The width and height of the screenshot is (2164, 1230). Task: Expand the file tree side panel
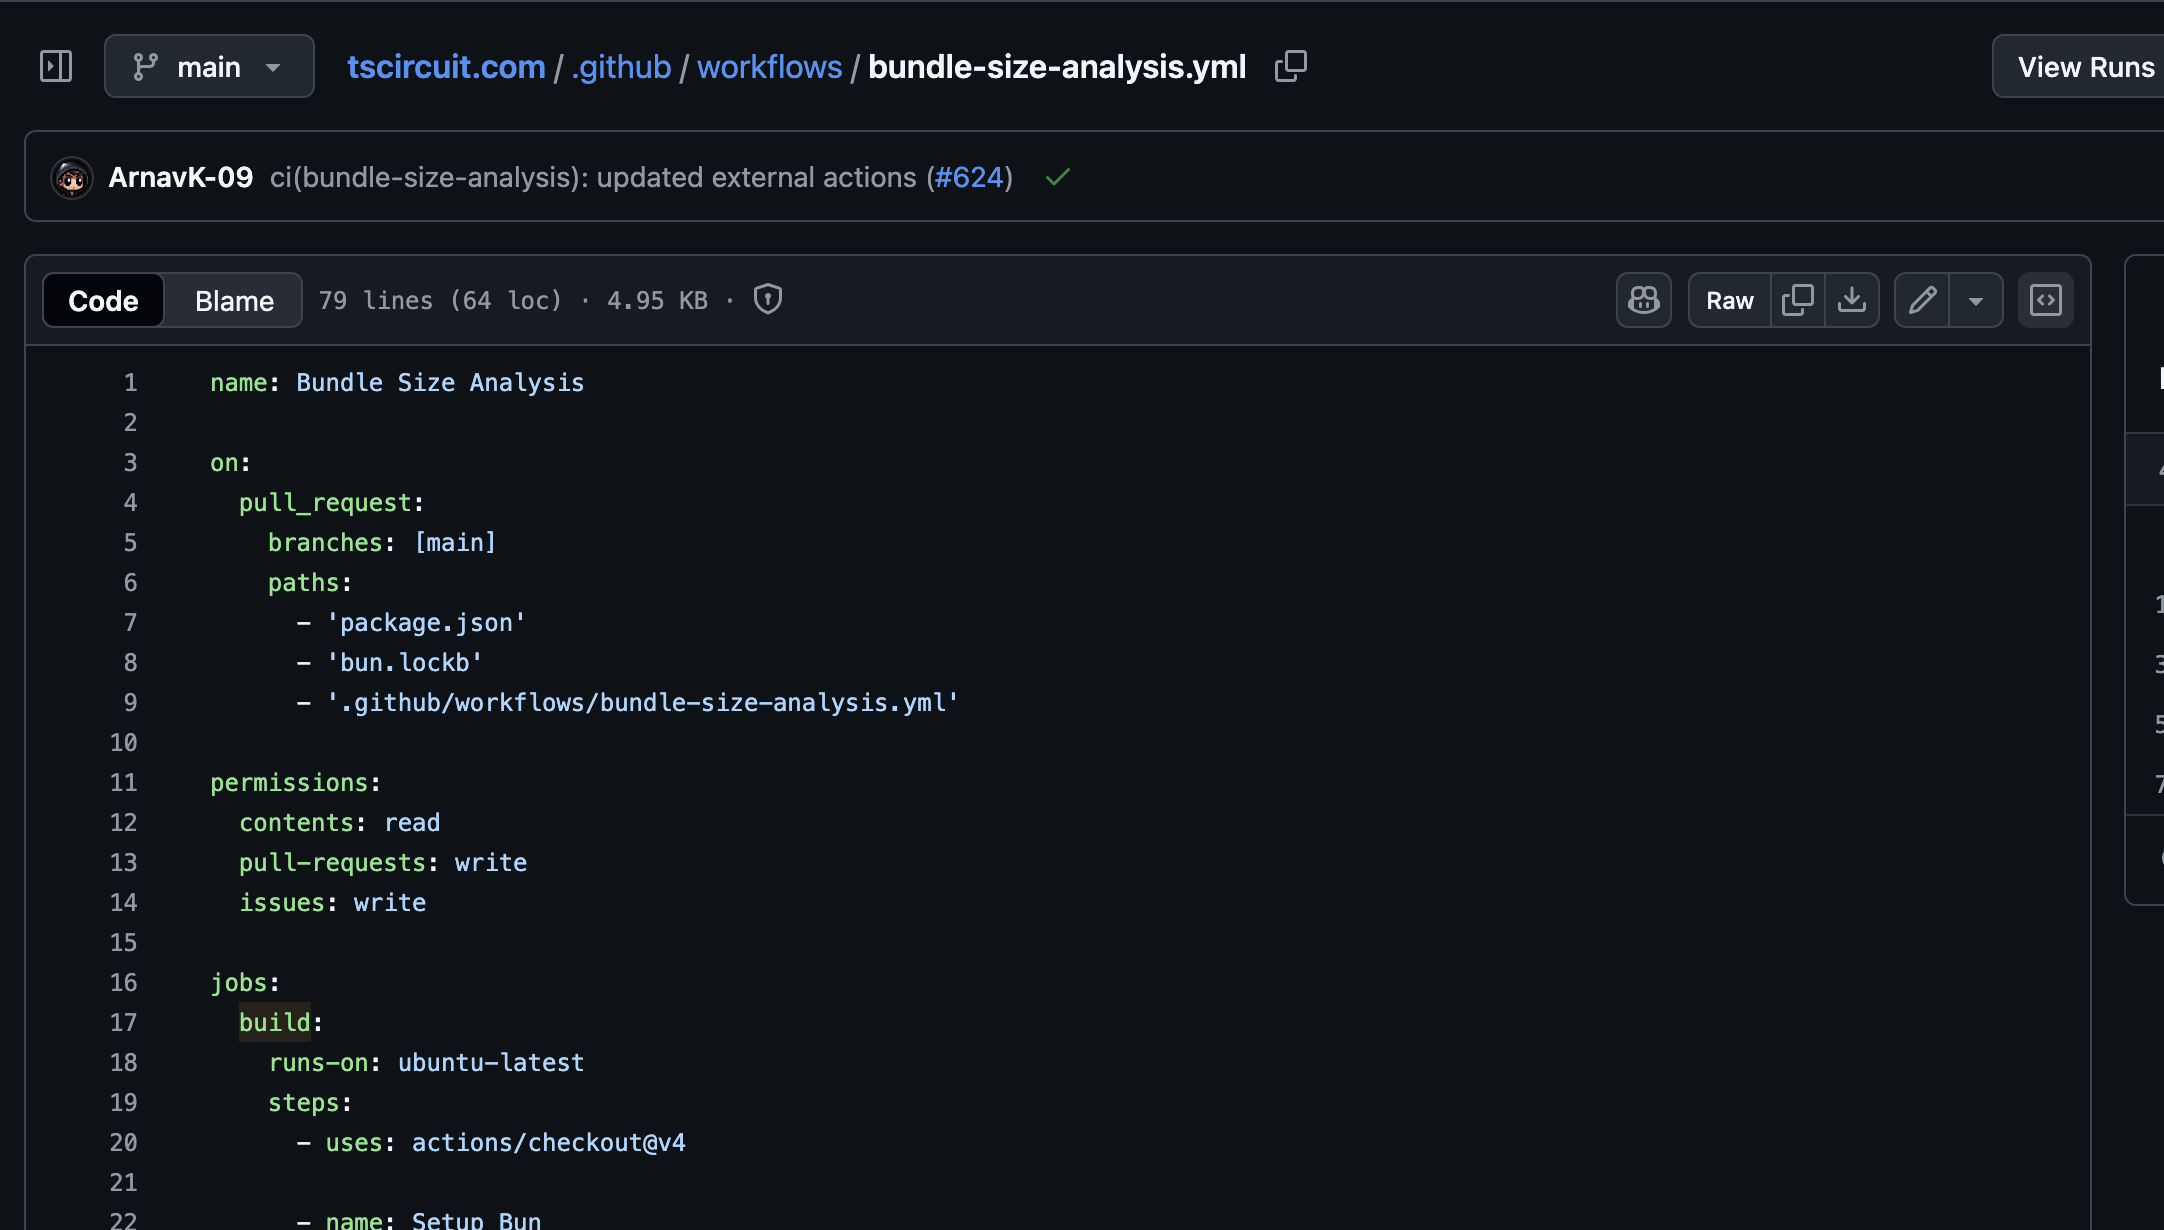point(56,67)
